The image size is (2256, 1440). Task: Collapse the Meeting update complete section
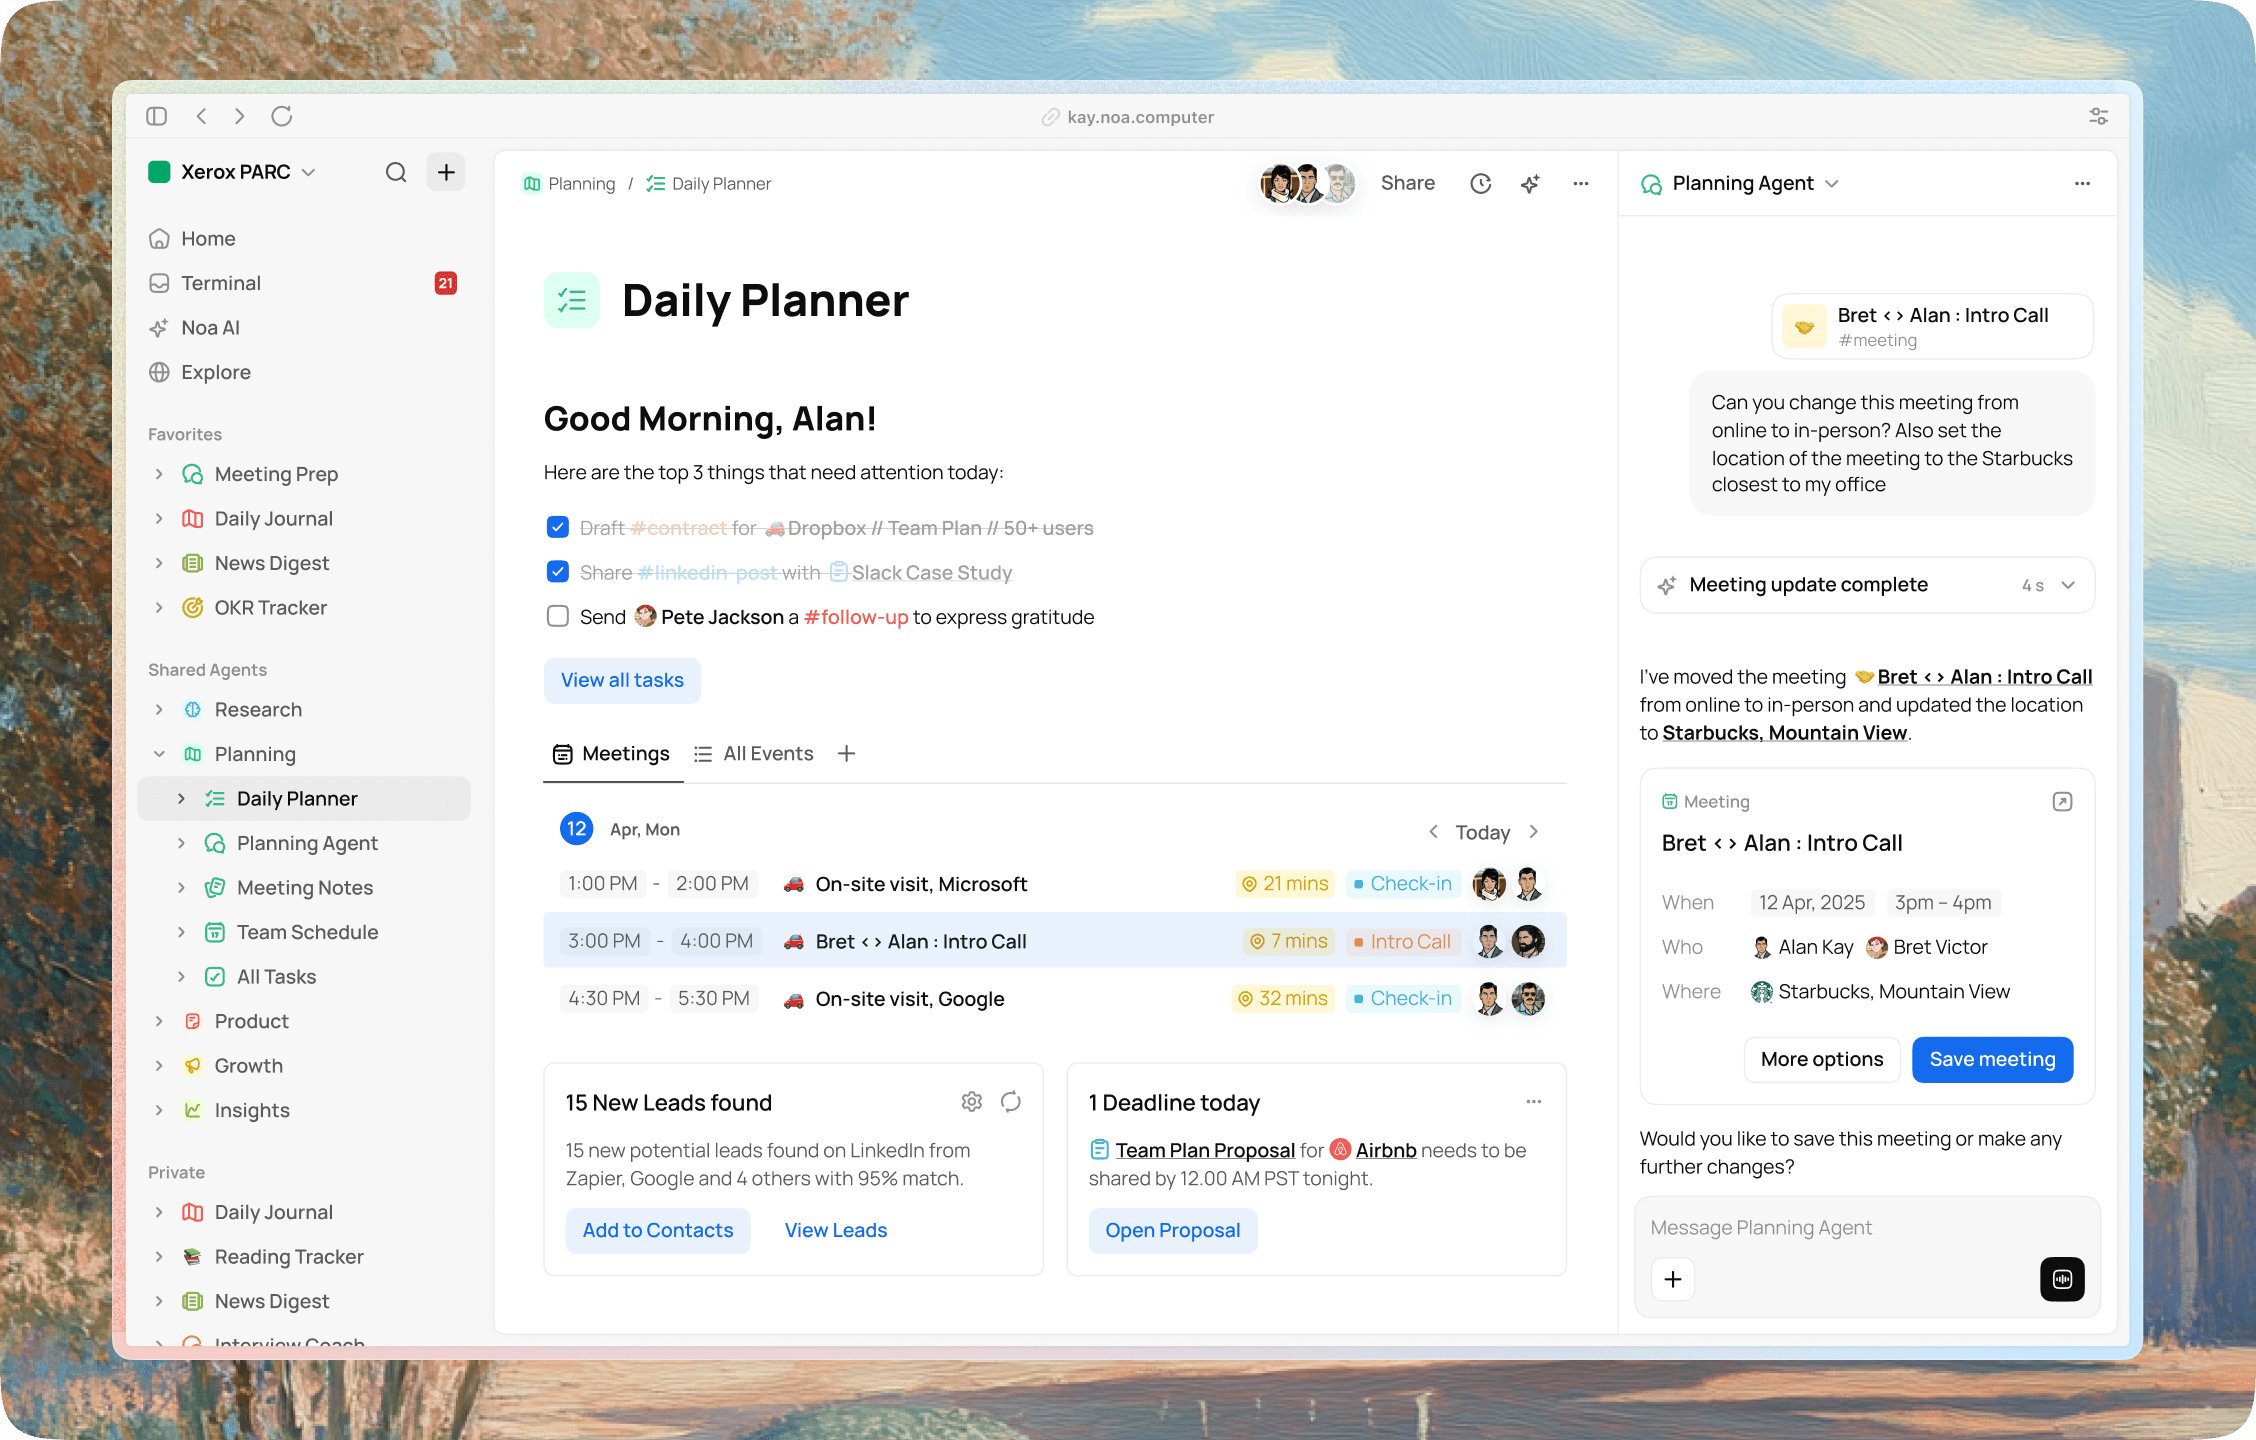[2068, 585]
